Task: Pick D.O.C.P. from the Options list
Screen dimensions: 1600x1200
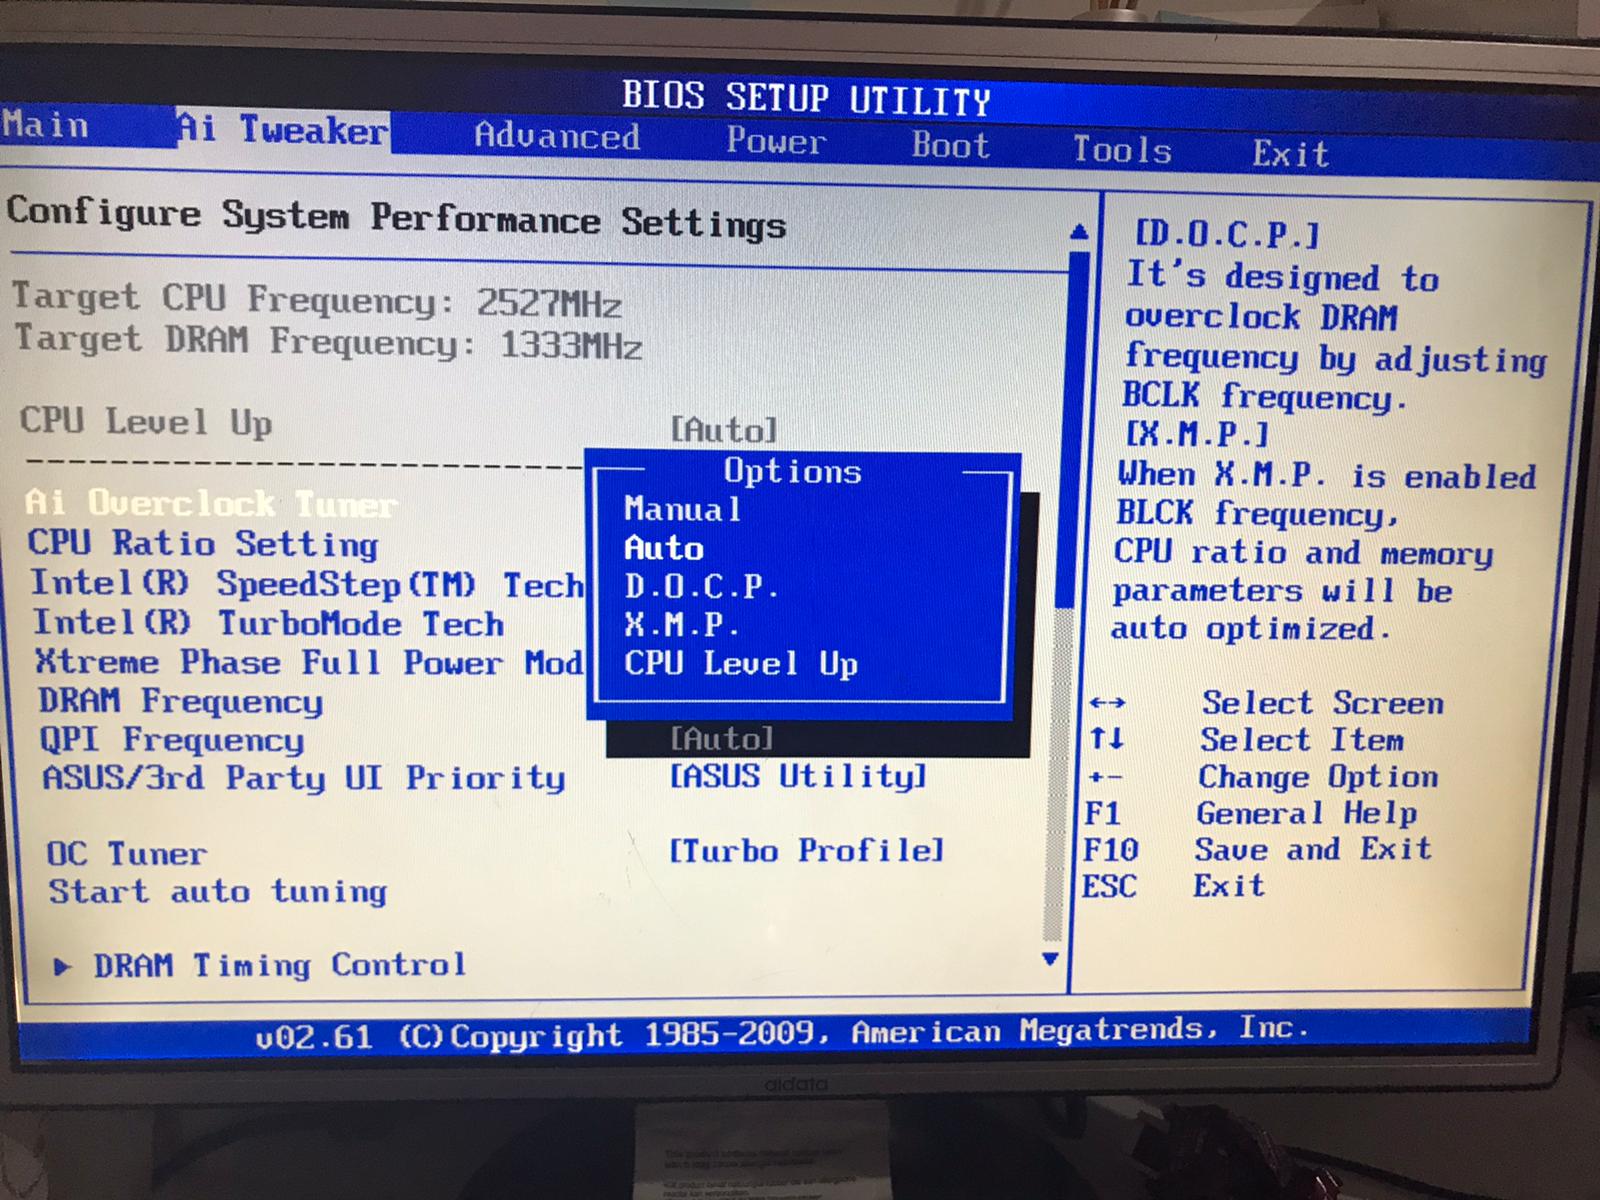Action: coord(701,586)
